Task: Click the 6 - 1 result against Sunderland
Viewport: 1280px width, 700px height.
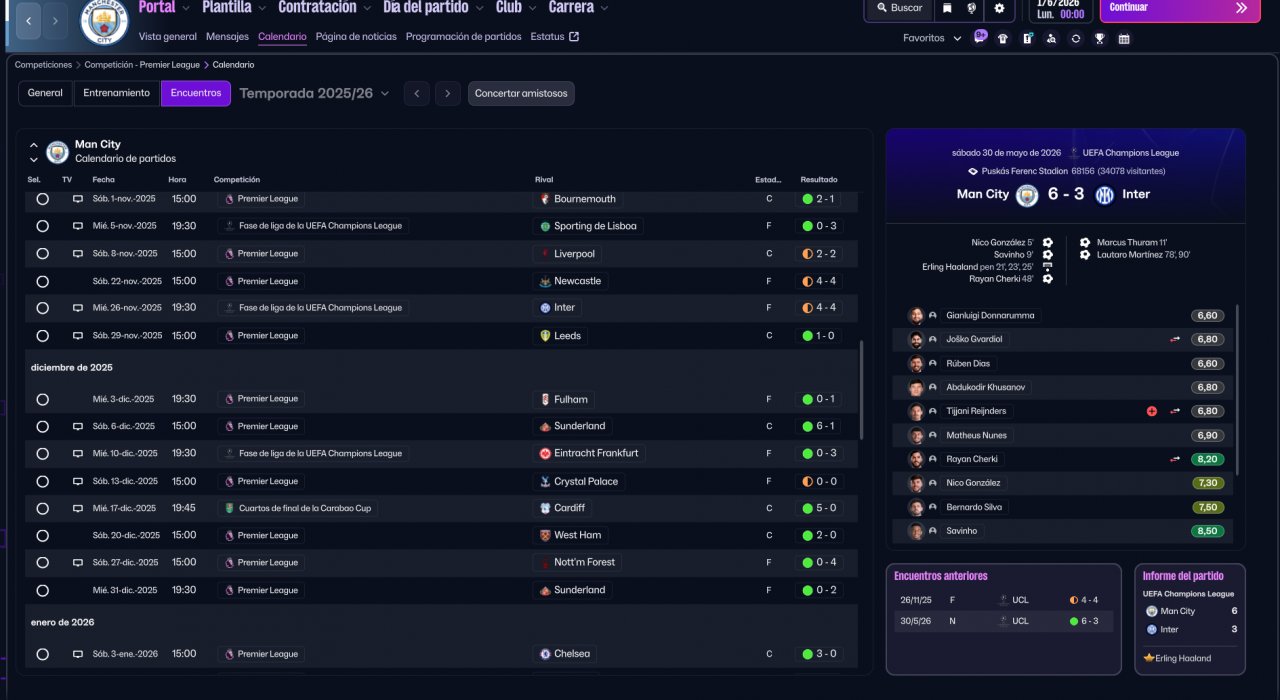Action: (819, 426)
